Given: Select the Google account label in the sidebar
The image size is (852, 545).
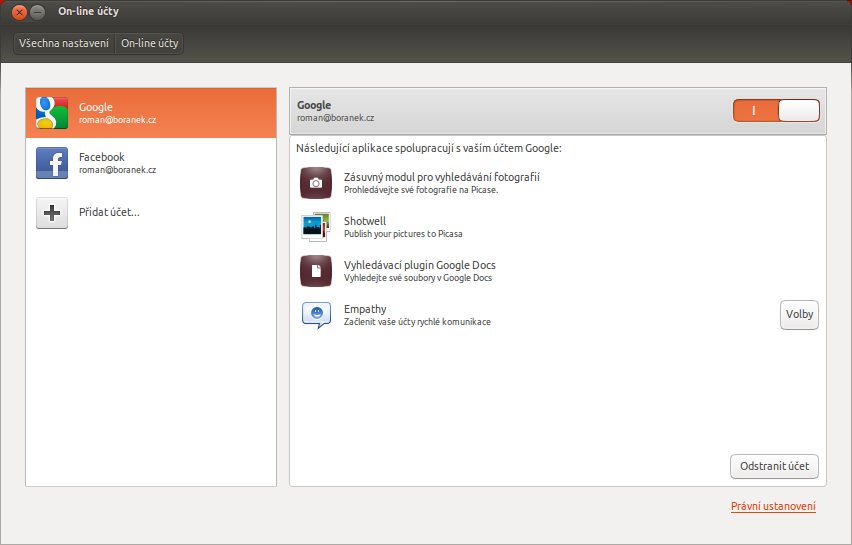Looking at the screenshot, I should coord(96,107).
